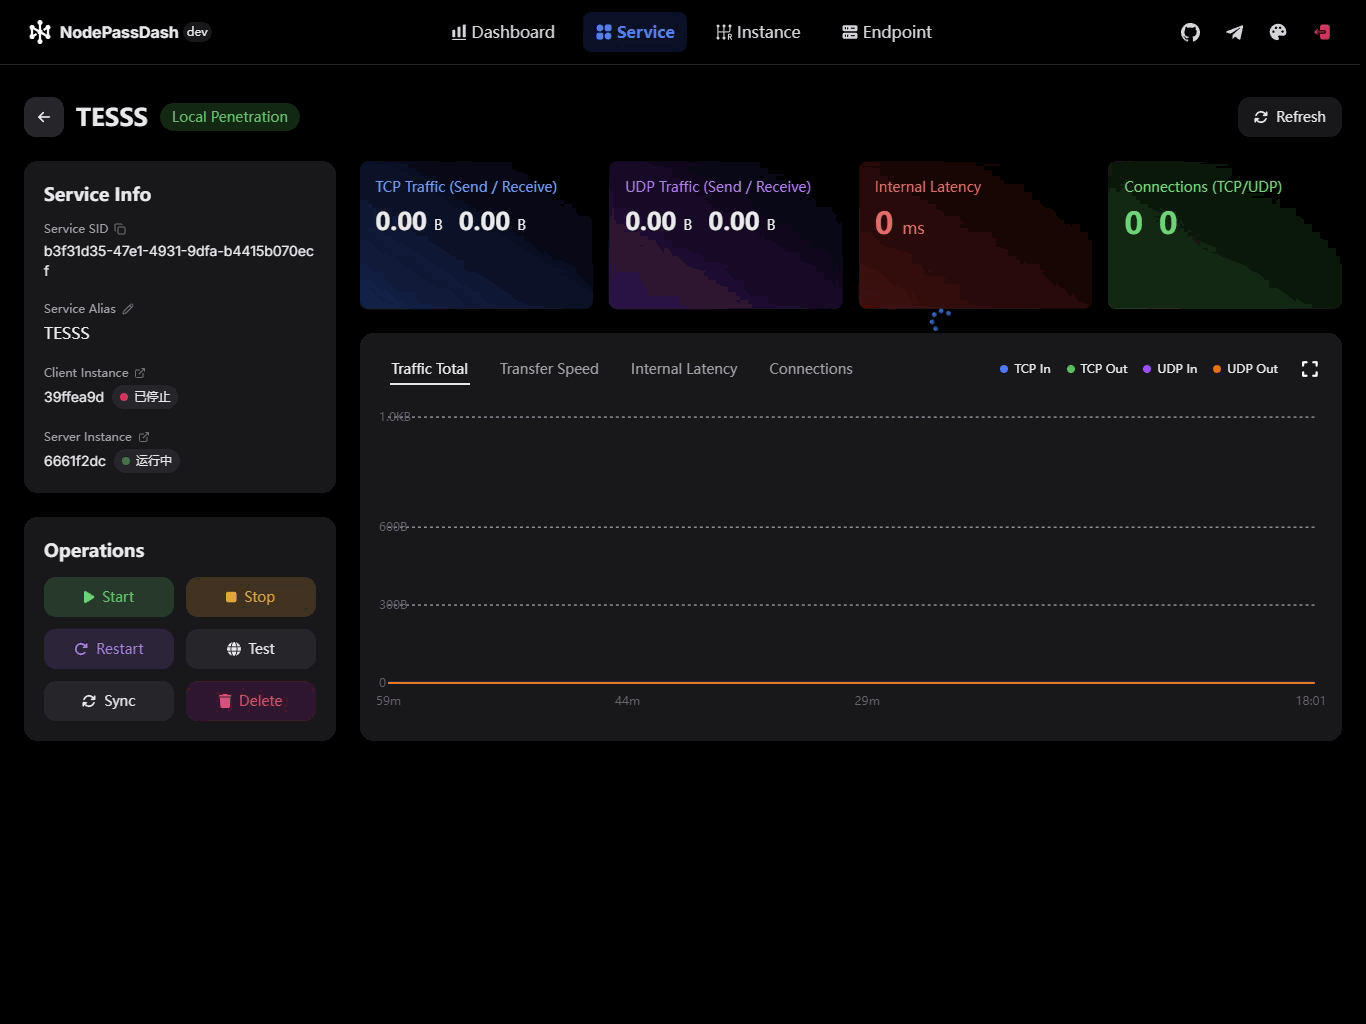Stop the TESSS service
Screen dimensions: 1366x1024
click(251, 597)
